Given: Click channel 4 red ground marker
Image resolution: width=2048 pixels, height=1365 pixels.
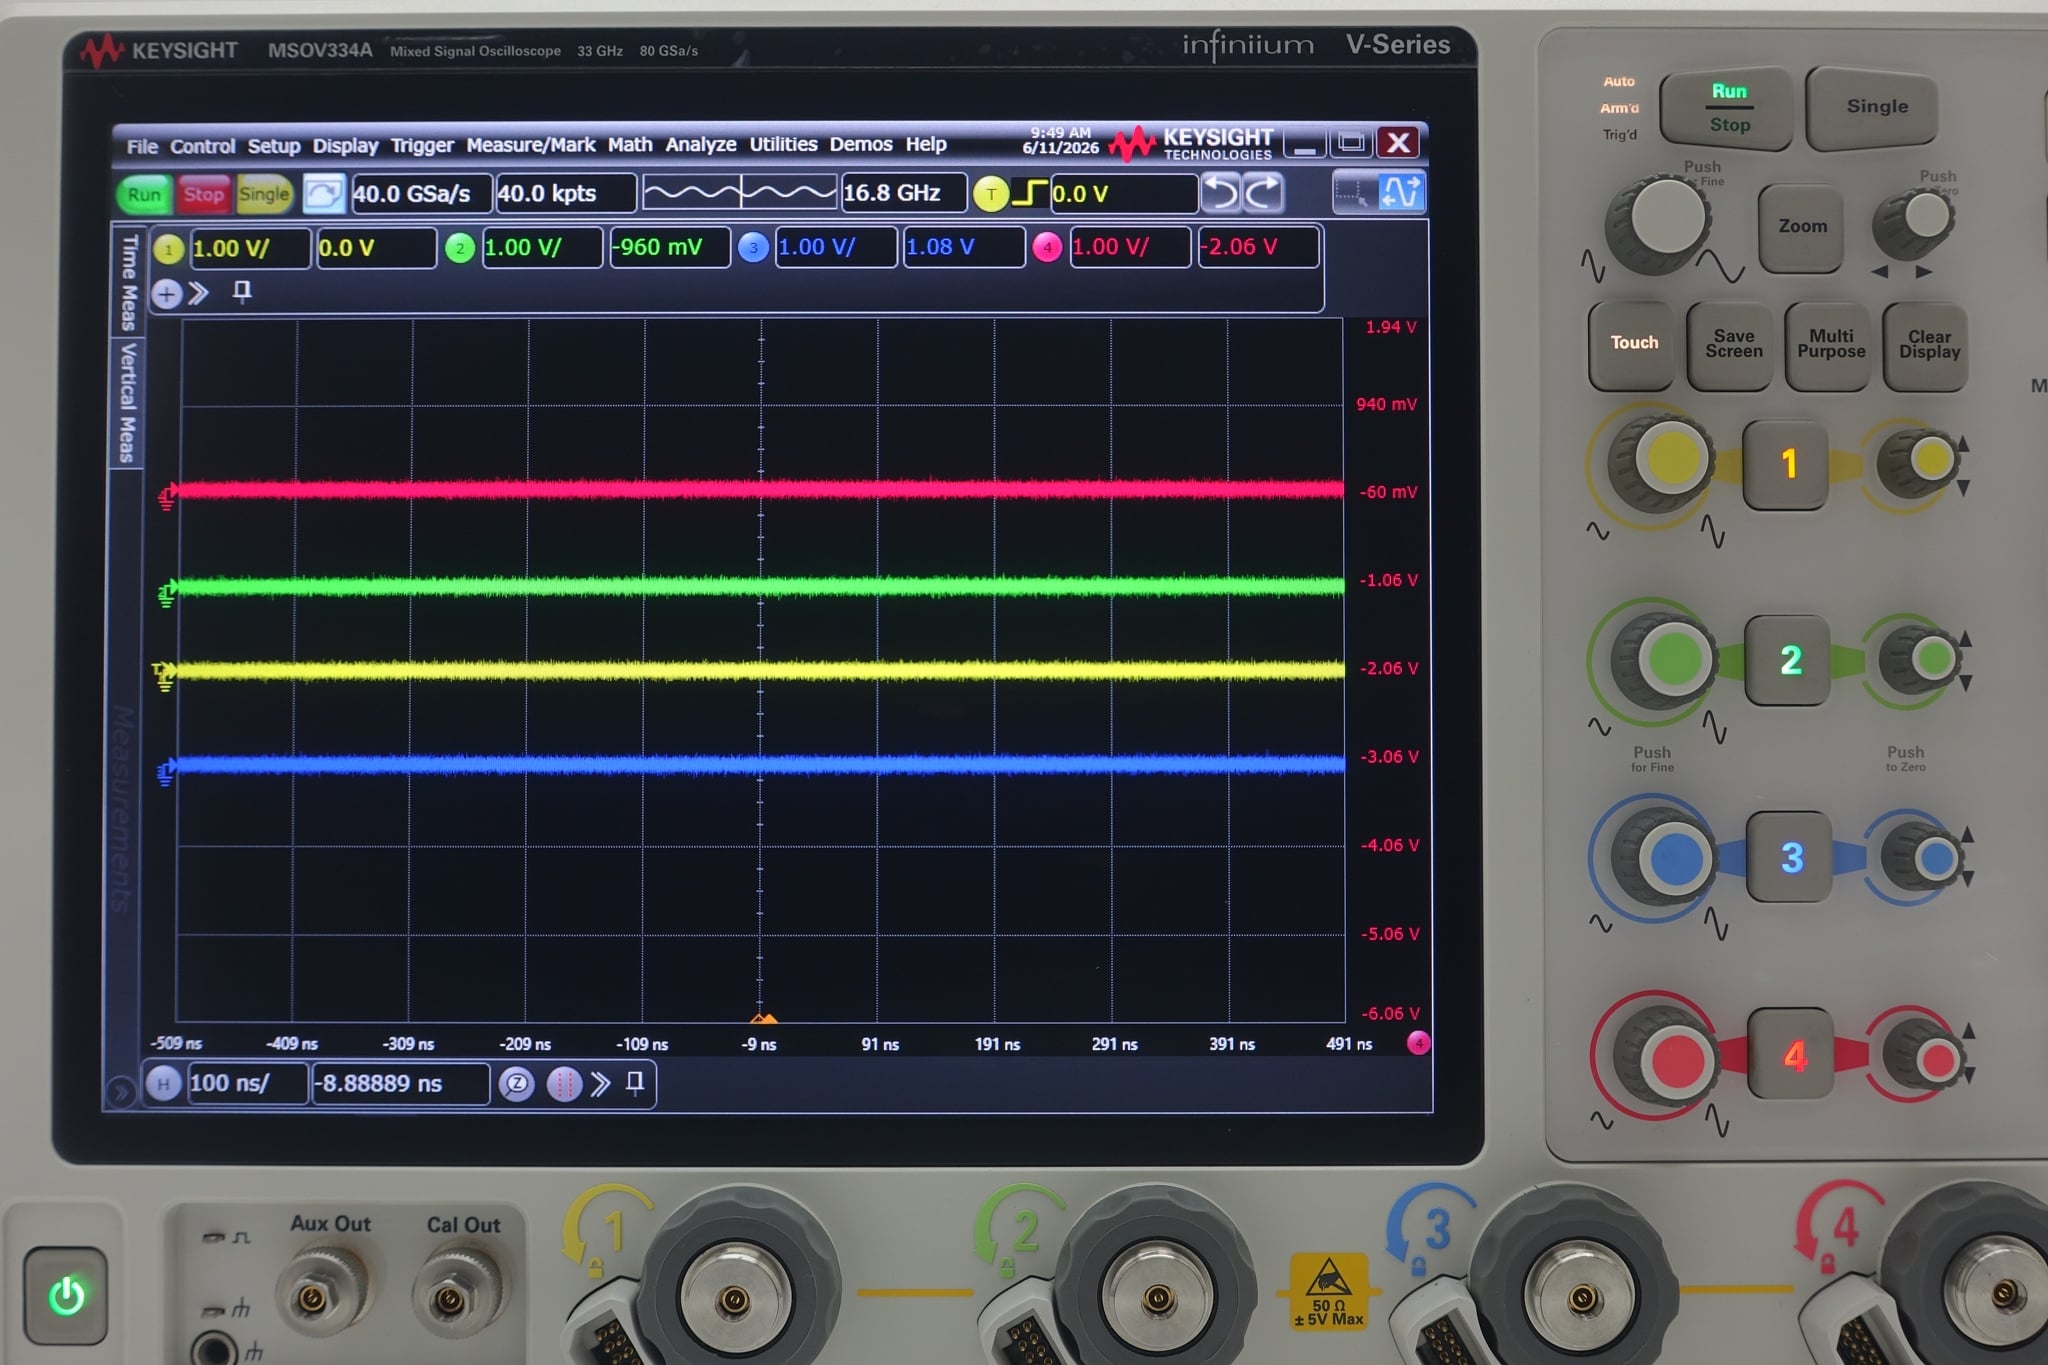Looking at the screenshot, I should pos(168,496).
